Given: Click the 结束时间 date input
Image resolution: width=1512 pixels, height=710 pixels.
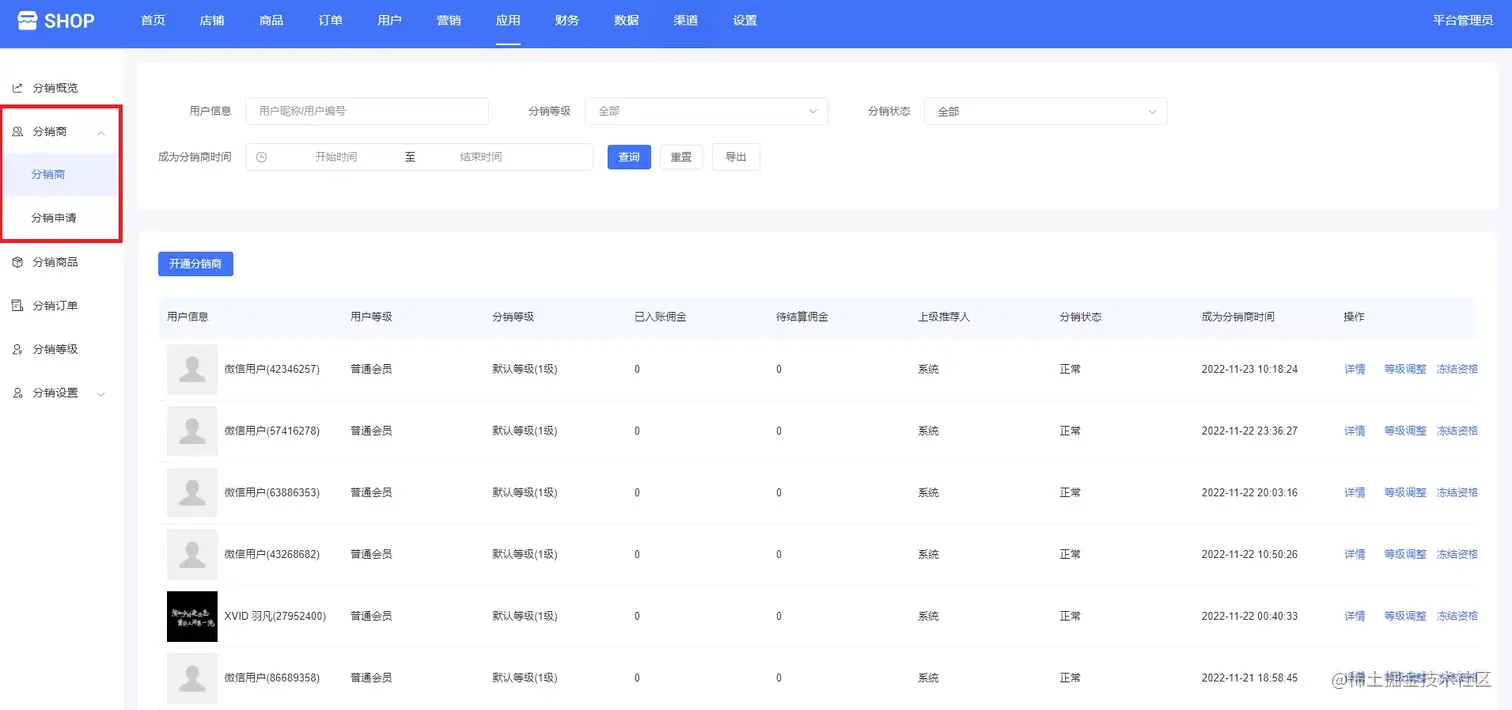Looking at the screenshot, I should 481,157.
